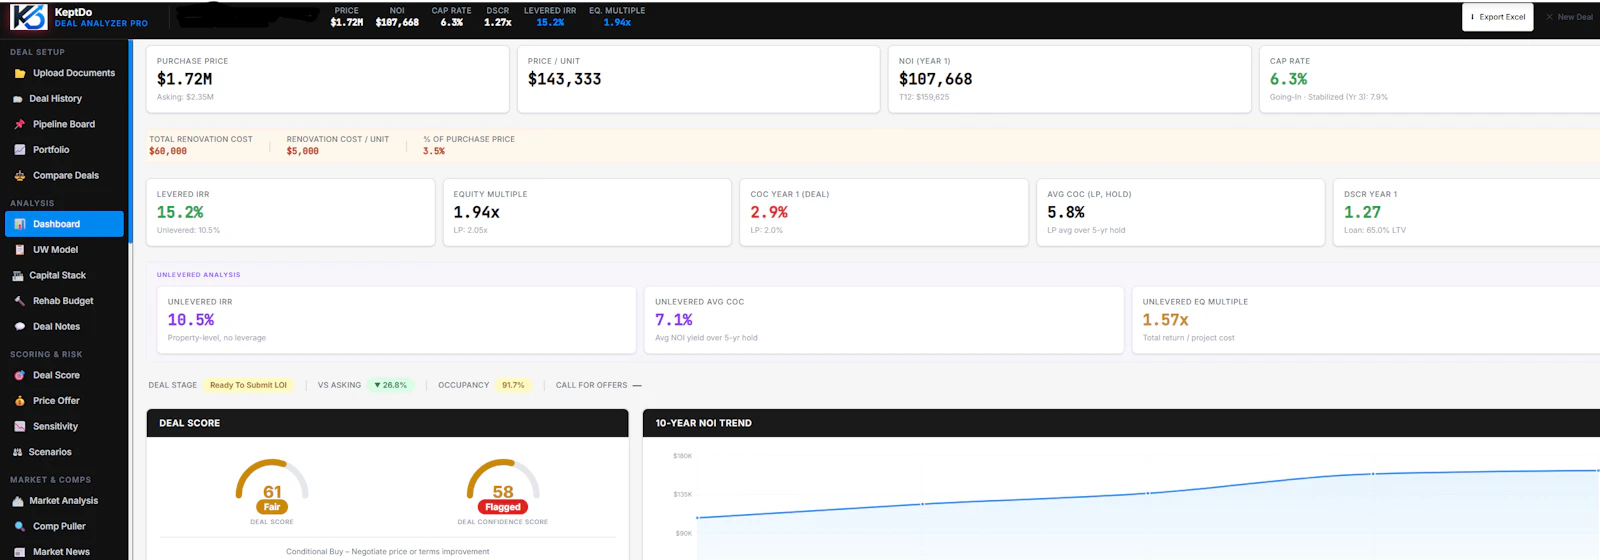The width and height of the screenshot is (1600, 560).
Task: Click the Call For Offers field
Action: 599,385
